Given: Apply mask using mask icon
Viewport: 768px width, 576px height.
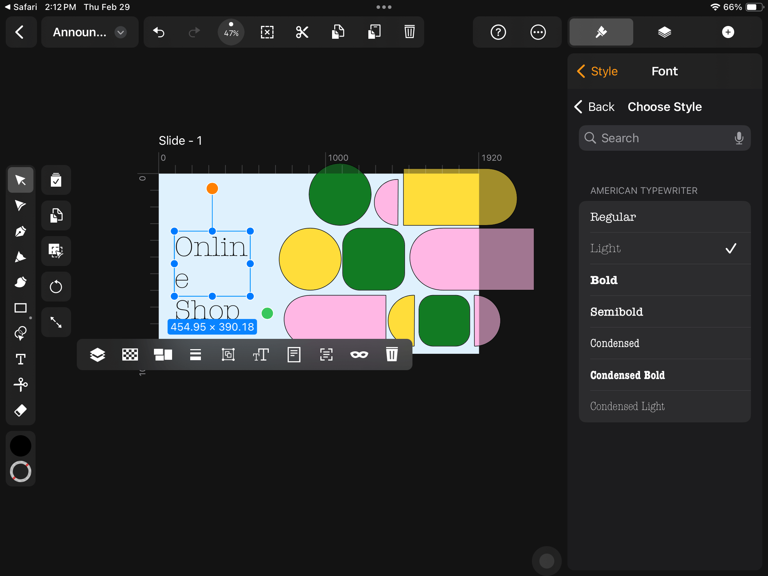Looking at the screenshot, I should point(359,355).
